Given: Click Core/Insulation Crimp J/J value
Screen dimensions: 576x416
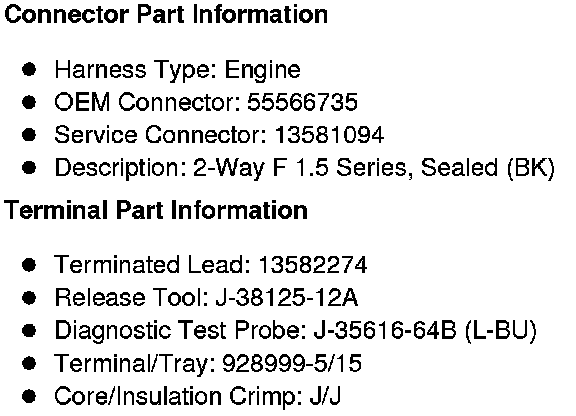Looking at the screenshot, I should pos(325,396).
